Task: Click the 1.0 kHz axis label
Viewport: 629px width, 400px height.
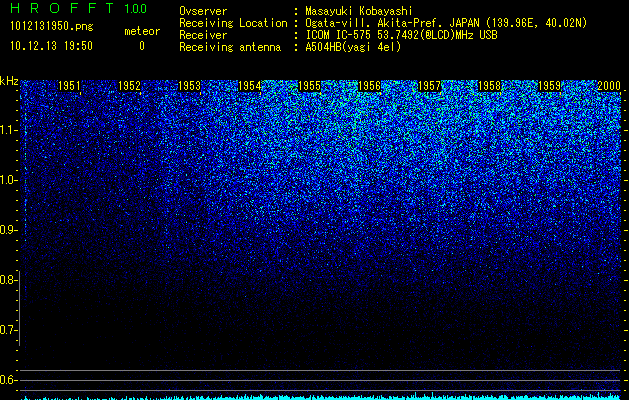Action: click(7, 180)
